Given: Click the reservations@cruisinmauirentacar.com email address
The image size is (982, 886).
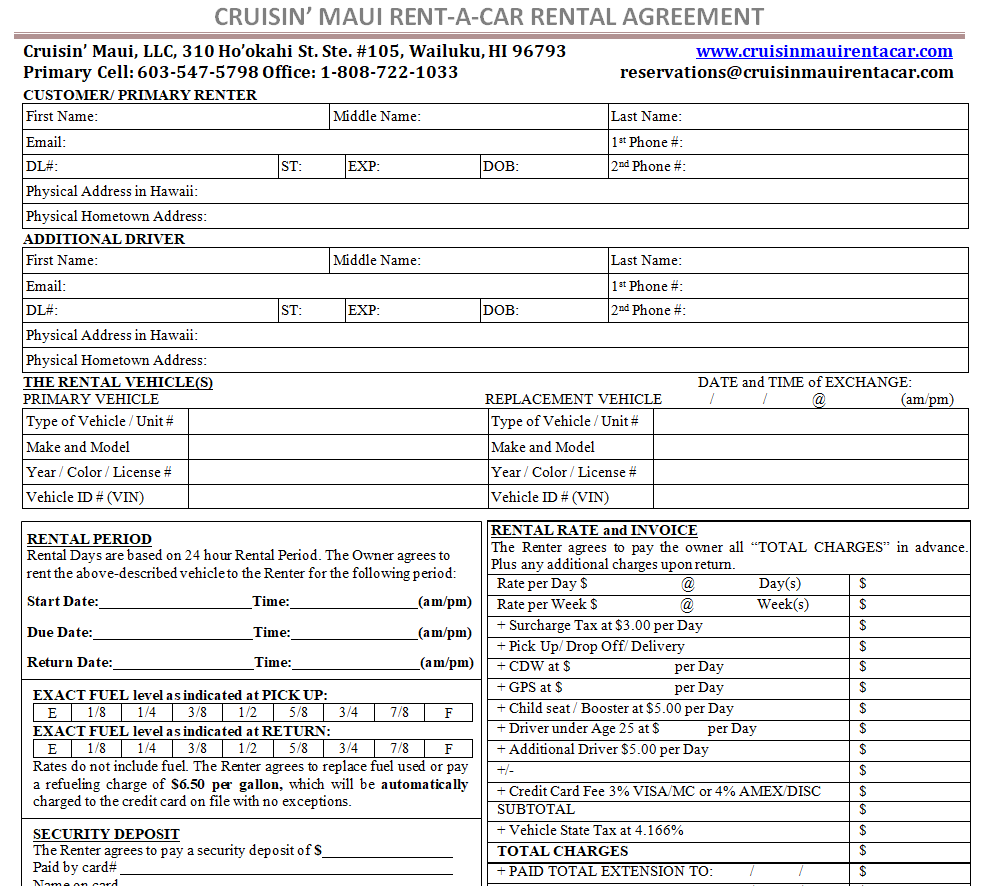Looking at the screenshot, I should [786, 72].
